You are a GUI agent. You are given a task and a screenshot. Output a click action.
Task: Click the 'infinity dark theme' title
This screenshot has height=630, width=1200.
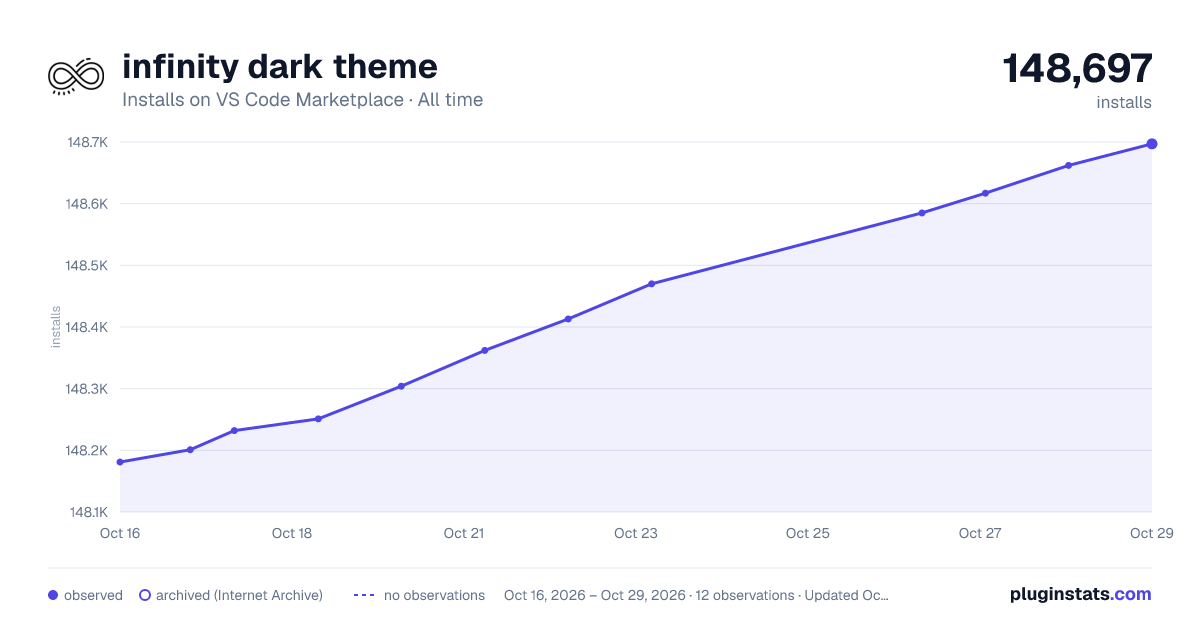tap(280, 67)
